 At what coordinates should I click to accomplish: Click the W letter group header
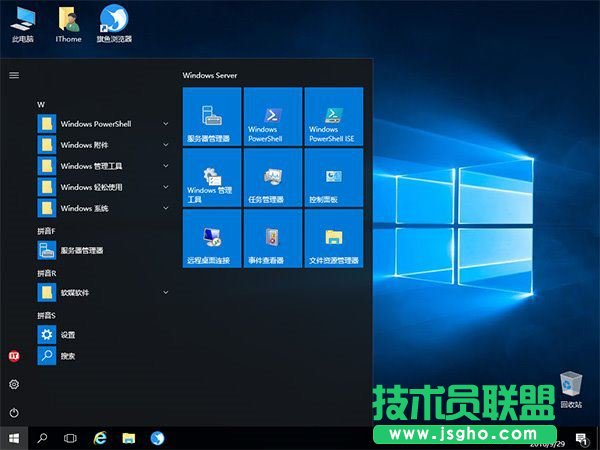(41, 104)
